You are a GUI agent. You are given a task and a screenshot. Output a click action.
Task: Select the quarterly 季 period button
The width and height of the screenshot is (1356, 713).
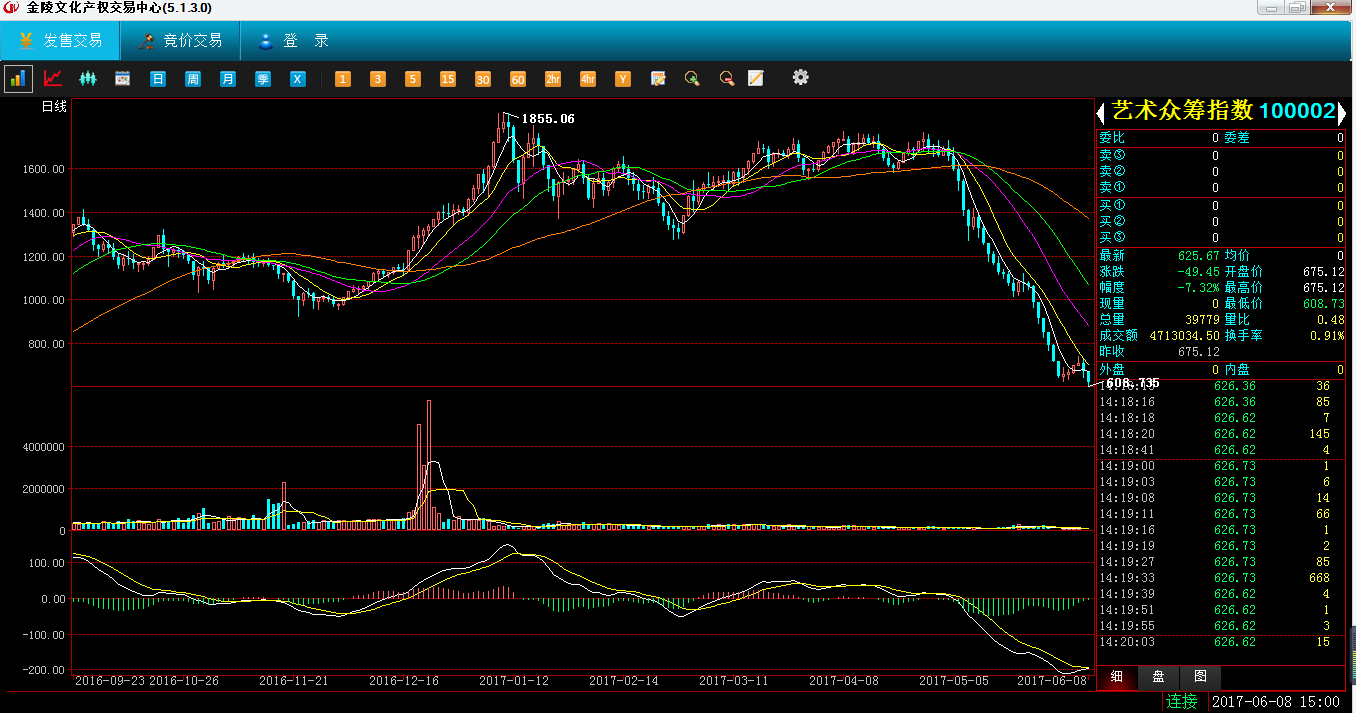(x=263, y=78)
